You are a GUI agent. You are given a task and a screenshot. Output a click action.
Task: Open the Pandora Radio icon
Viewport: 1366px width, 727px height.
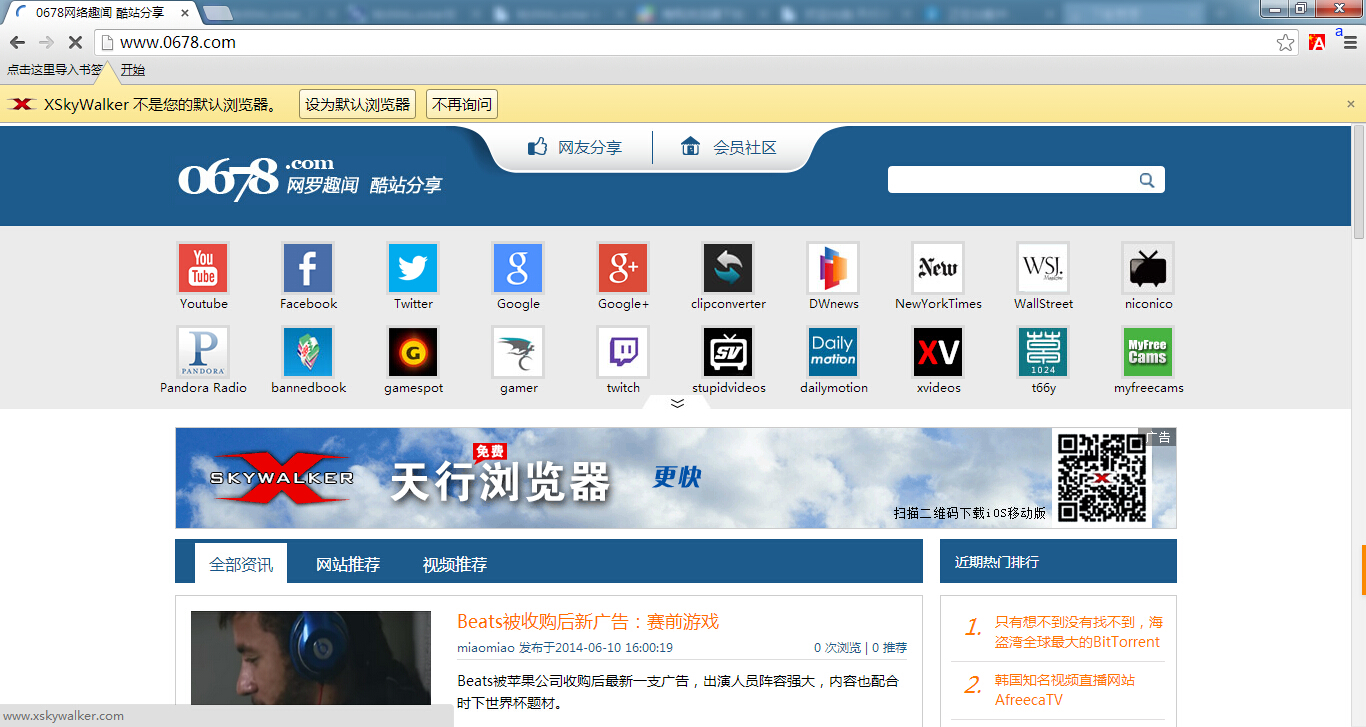pos(203,352)
